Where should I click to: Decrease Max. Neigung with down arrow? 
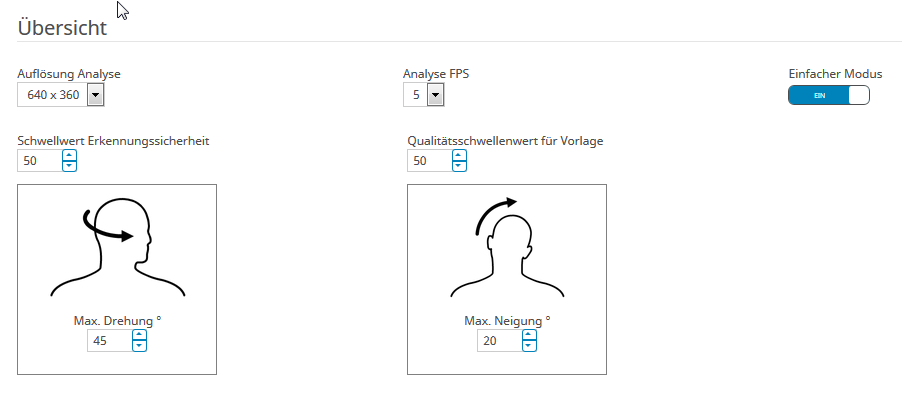(x=529, y=346)
